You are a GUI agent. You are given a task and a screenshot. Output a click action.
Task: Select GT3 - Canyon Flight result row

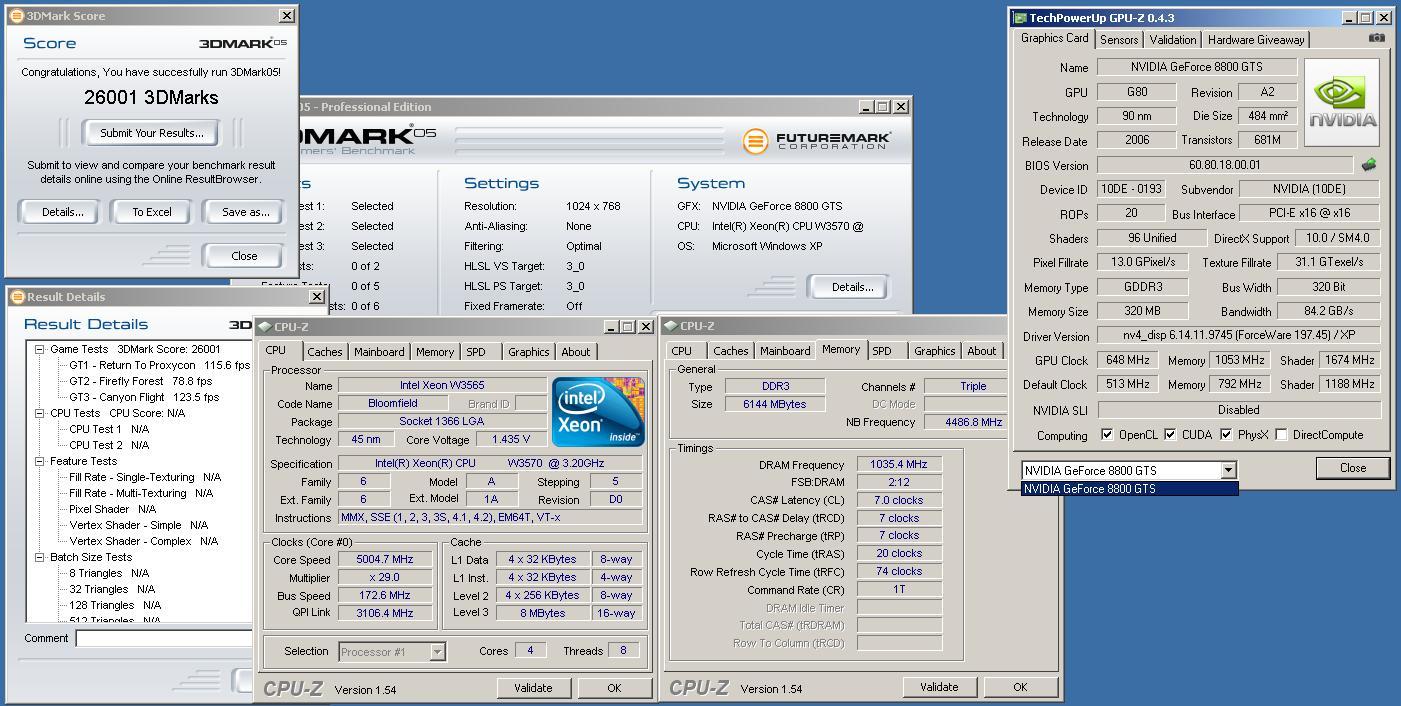[x=143, y=397]
